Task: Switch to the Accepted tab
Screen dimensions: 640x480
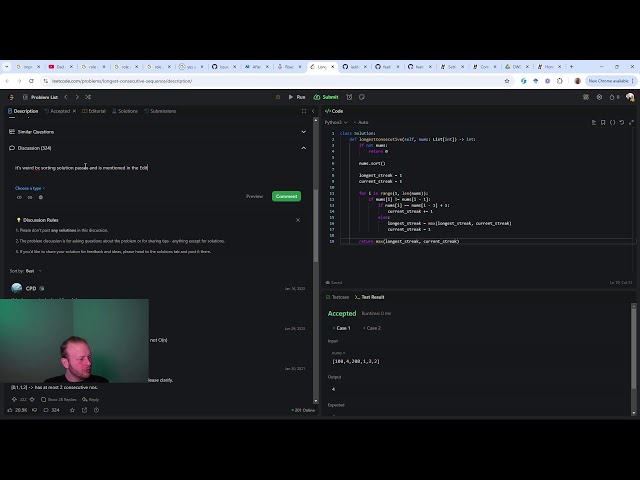Action: 57,111
